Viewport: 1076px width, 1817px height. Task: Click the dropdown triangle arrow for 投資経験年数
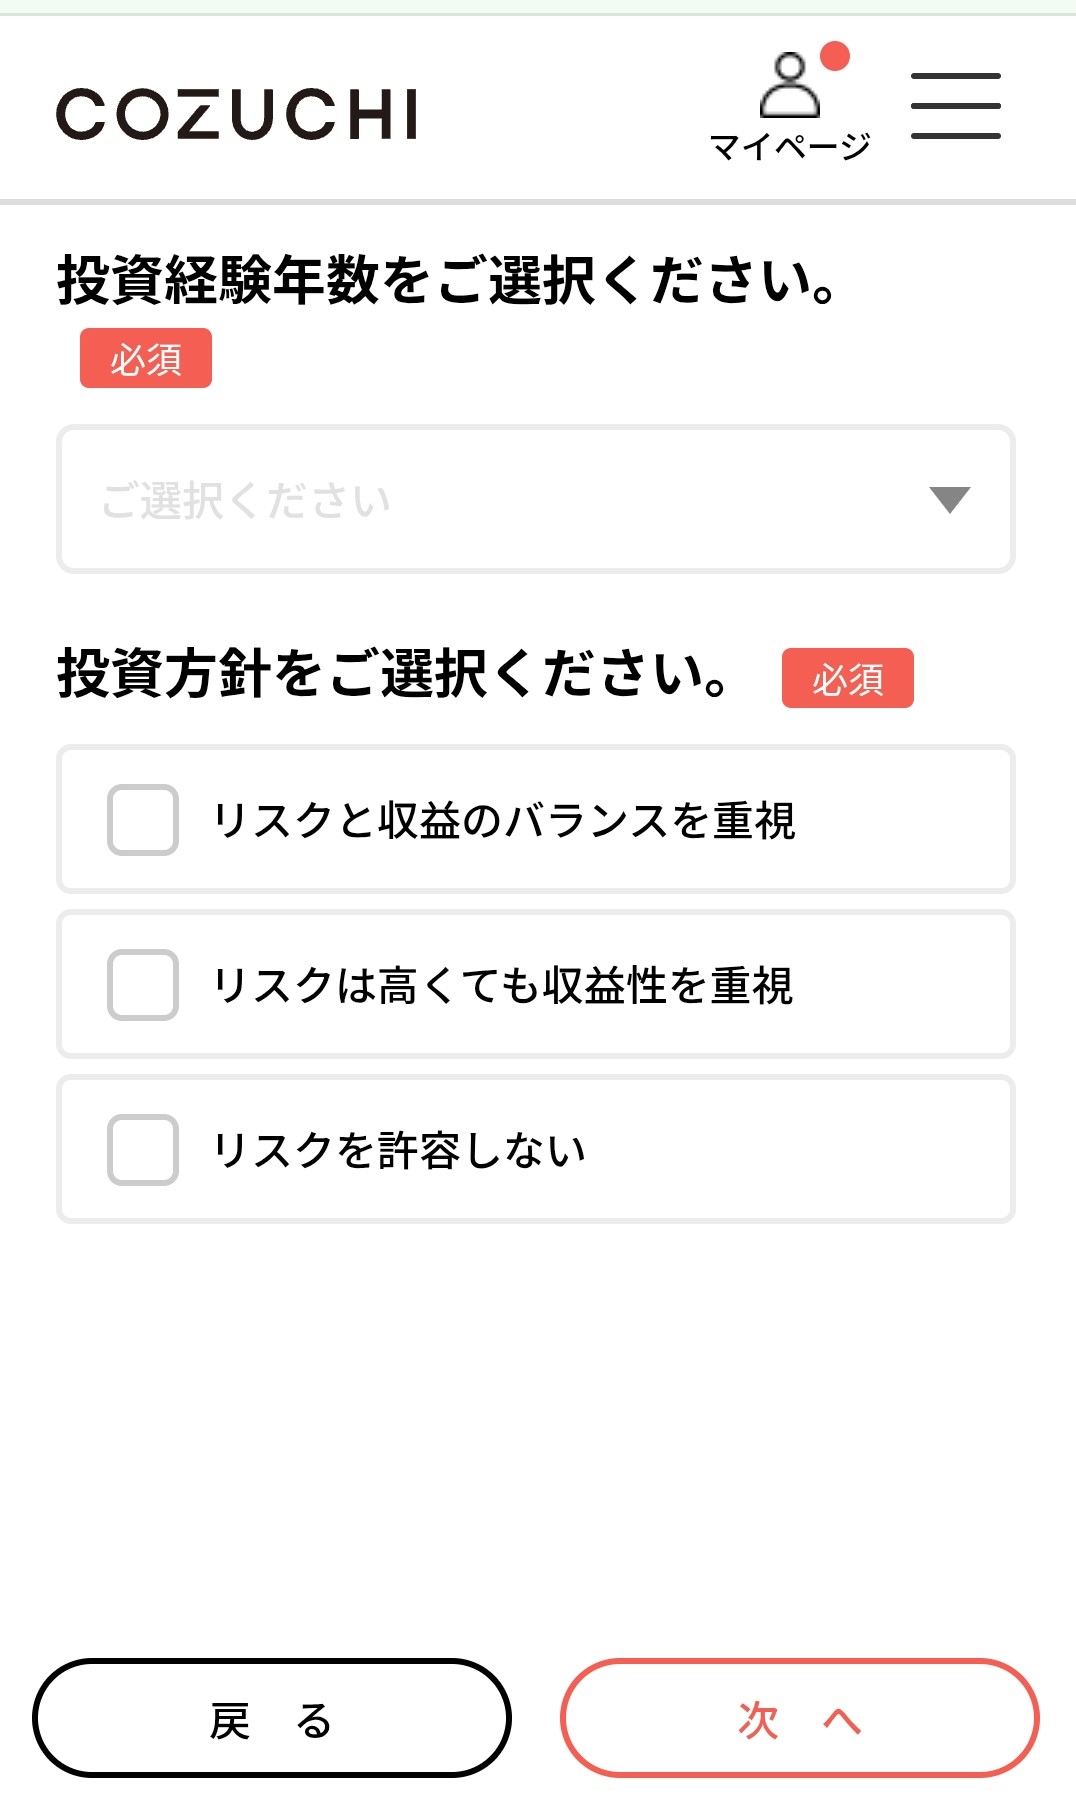point(949,500)
